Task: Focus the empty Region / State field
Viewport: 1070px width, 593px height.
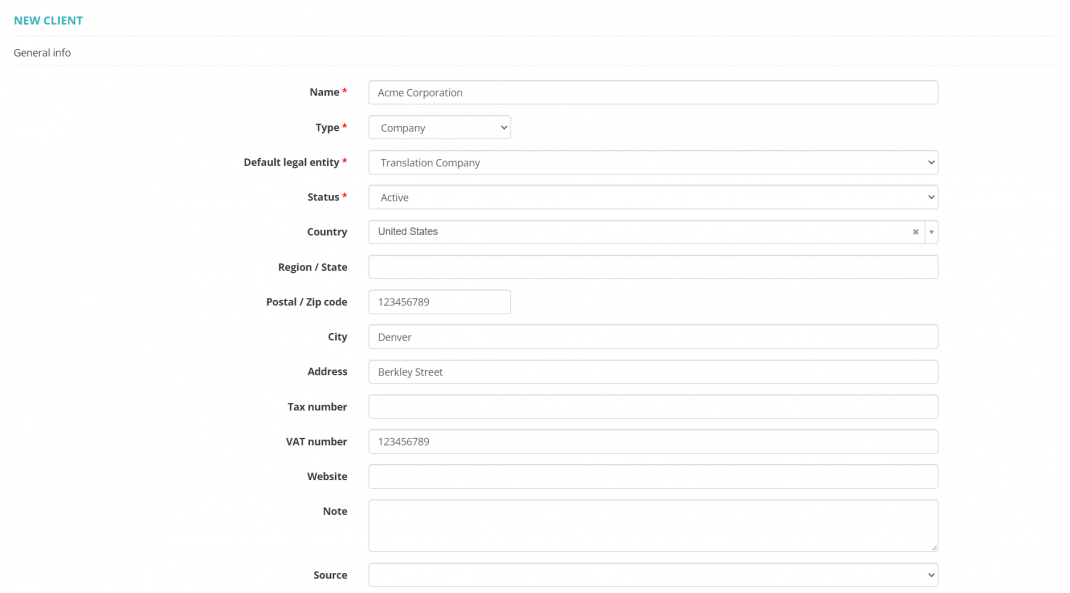Action: pyautogui.click(x=652, y=267)
